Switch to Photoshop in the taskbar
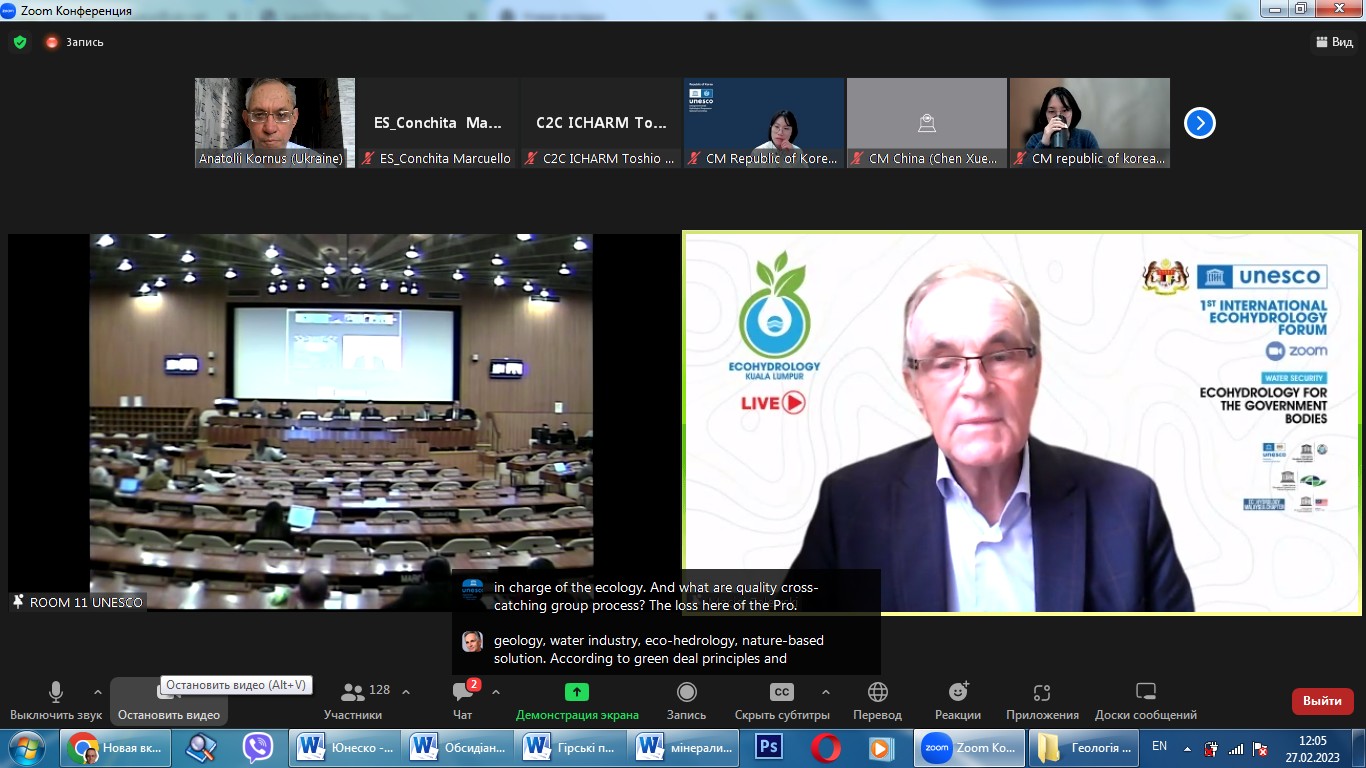Screen dimensions: 1366x768 [769, 747]
